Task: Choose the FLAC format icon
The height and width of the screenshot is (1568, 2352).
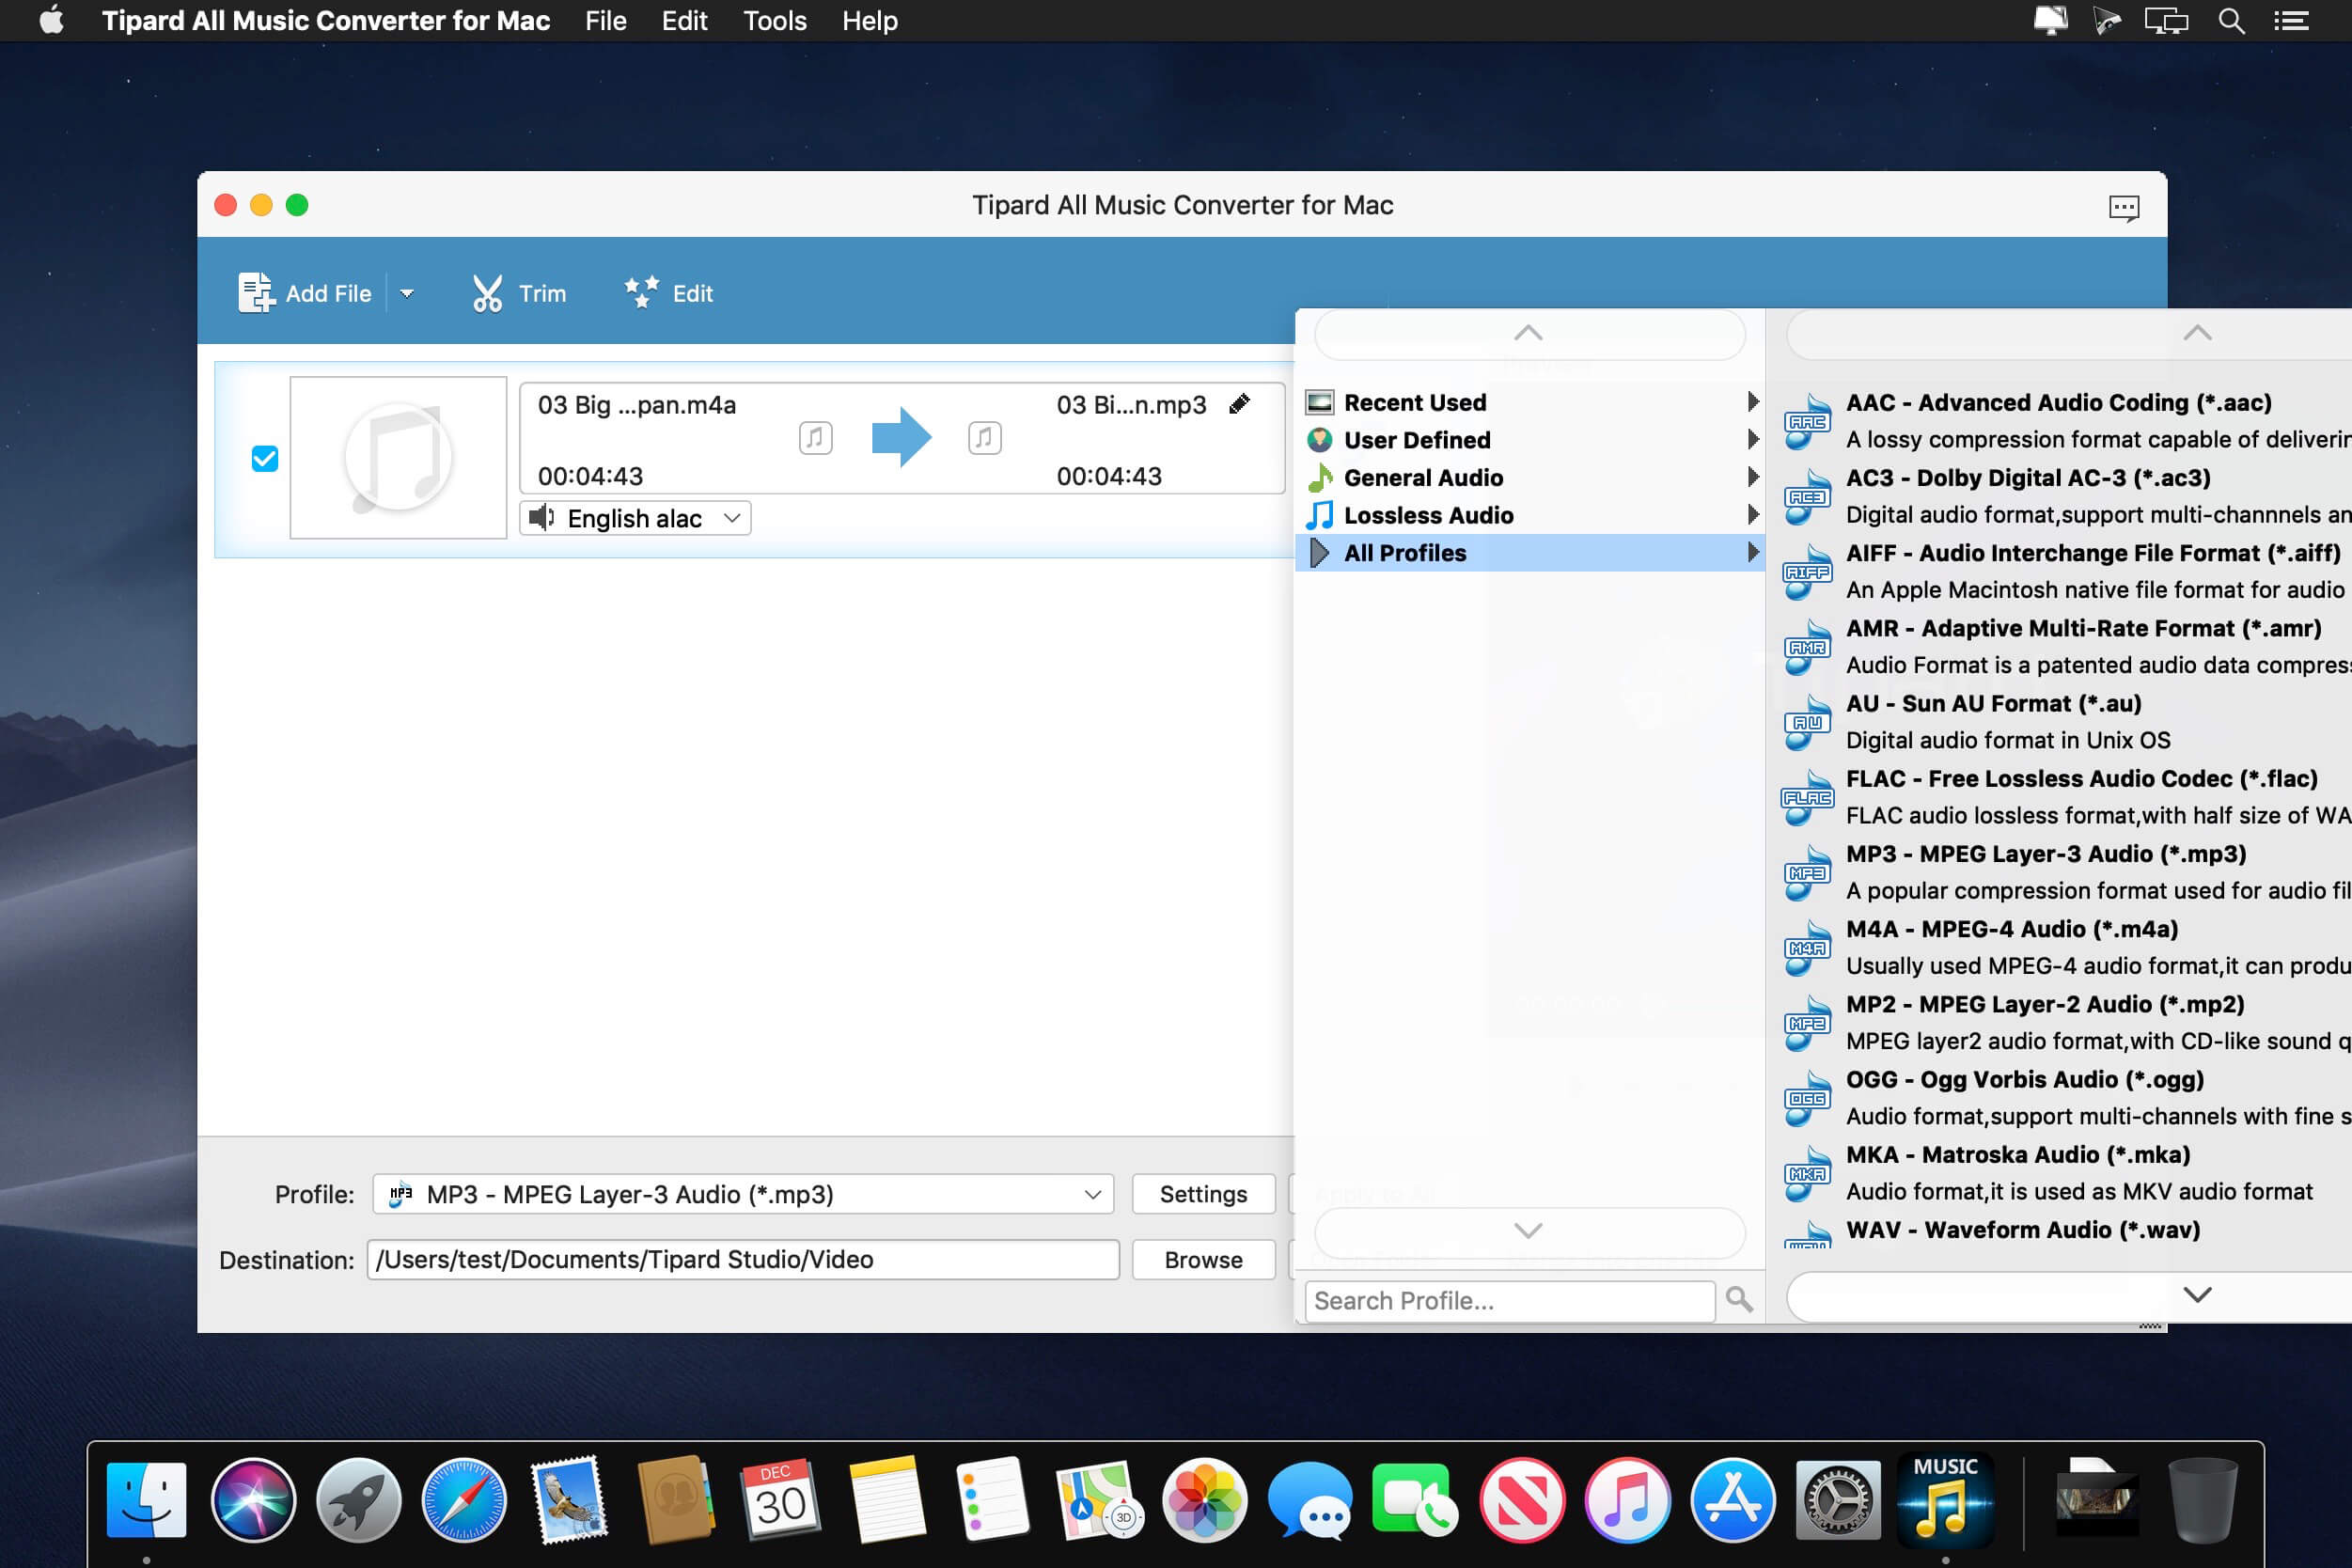Action: pyautogui.click(x=1808, y=798)
